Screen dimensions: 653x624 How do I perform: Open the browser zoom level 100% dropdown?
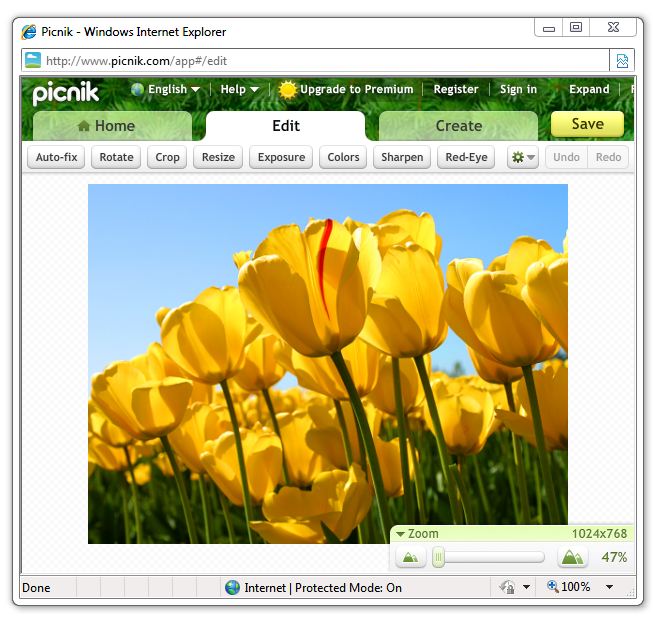click(609, 588)
